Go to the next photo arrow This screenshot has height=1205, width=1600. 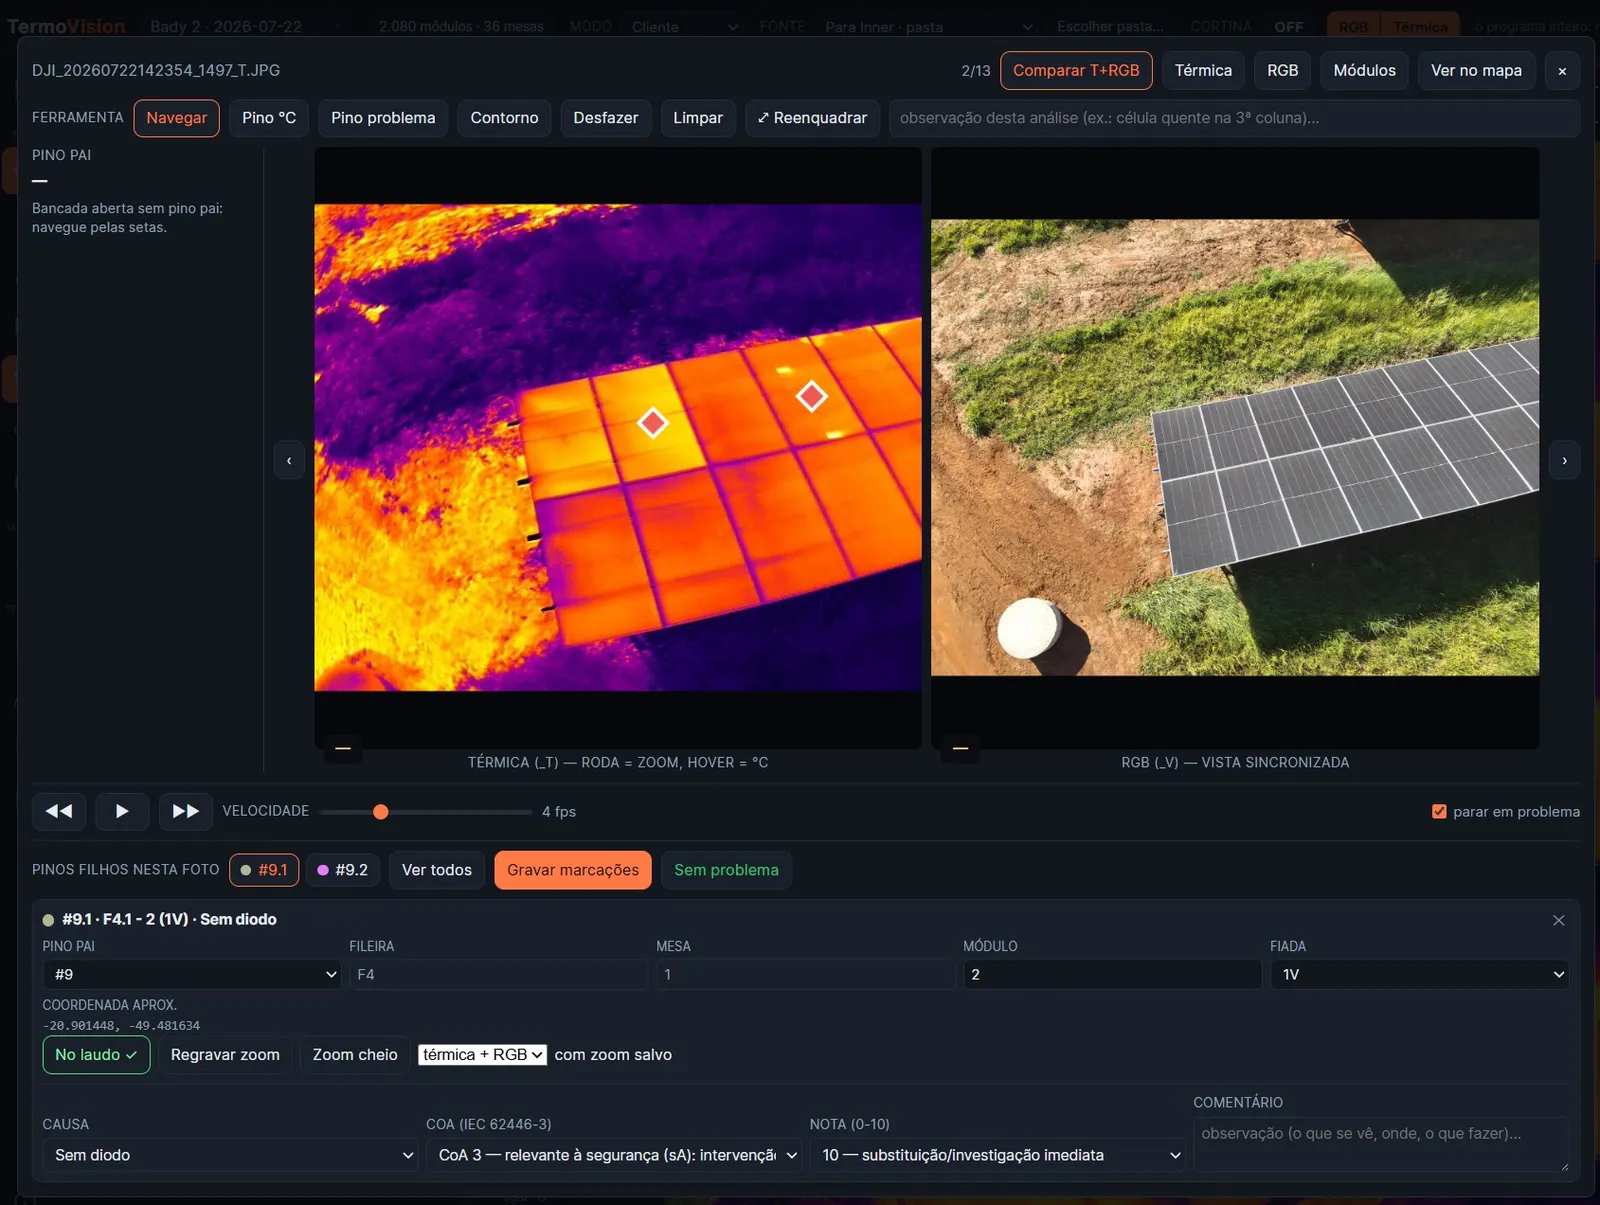point(1564,460)
